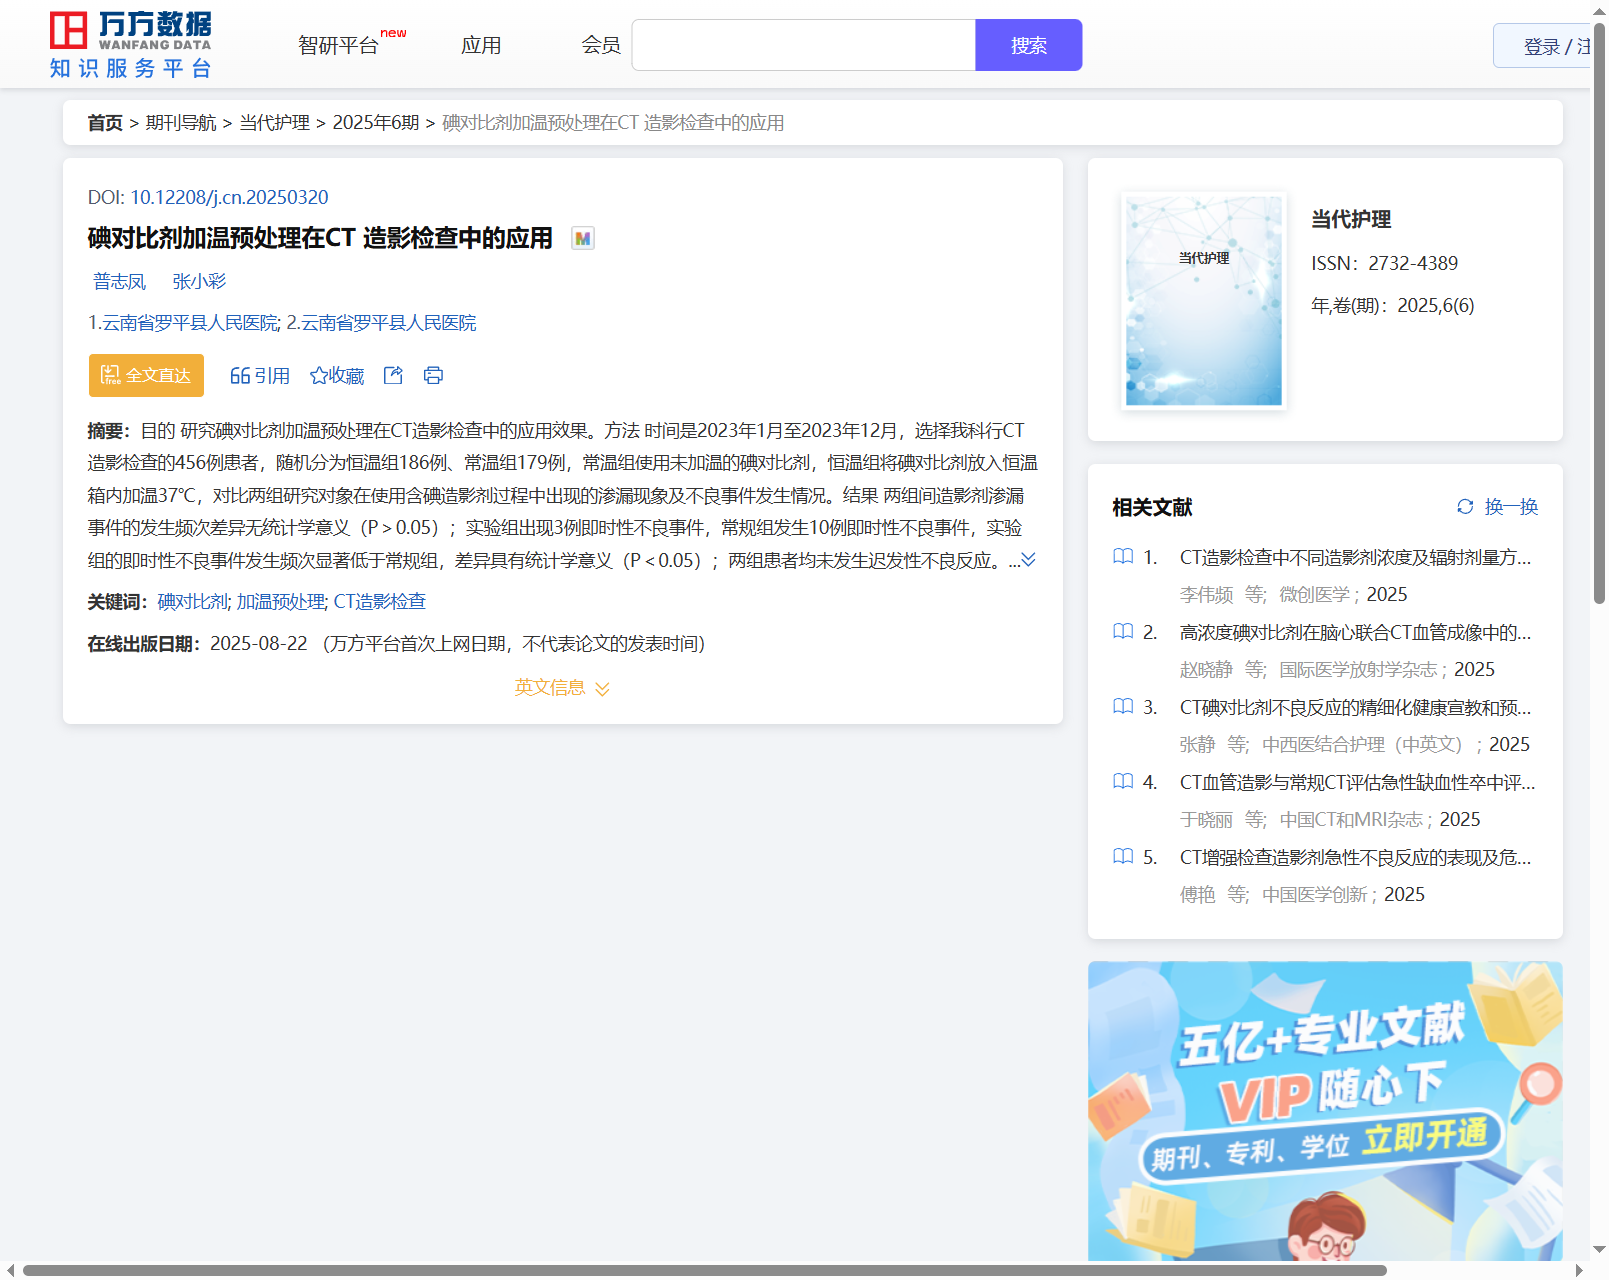Refresh related literature with 换一换
Image resolution: width=1609 pixels, height=1280 pixels.
1497,507
